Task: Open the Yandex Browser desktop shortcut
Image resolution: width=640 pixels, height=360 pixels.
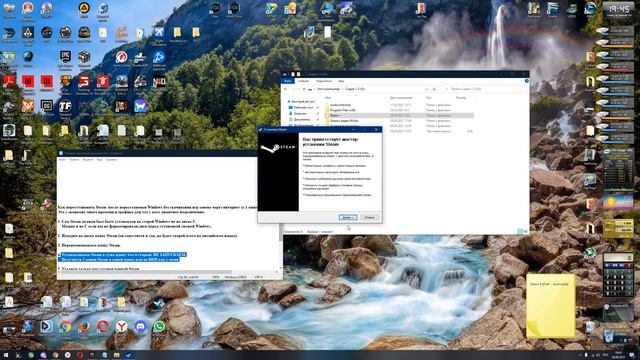Action: pos(121,327)
